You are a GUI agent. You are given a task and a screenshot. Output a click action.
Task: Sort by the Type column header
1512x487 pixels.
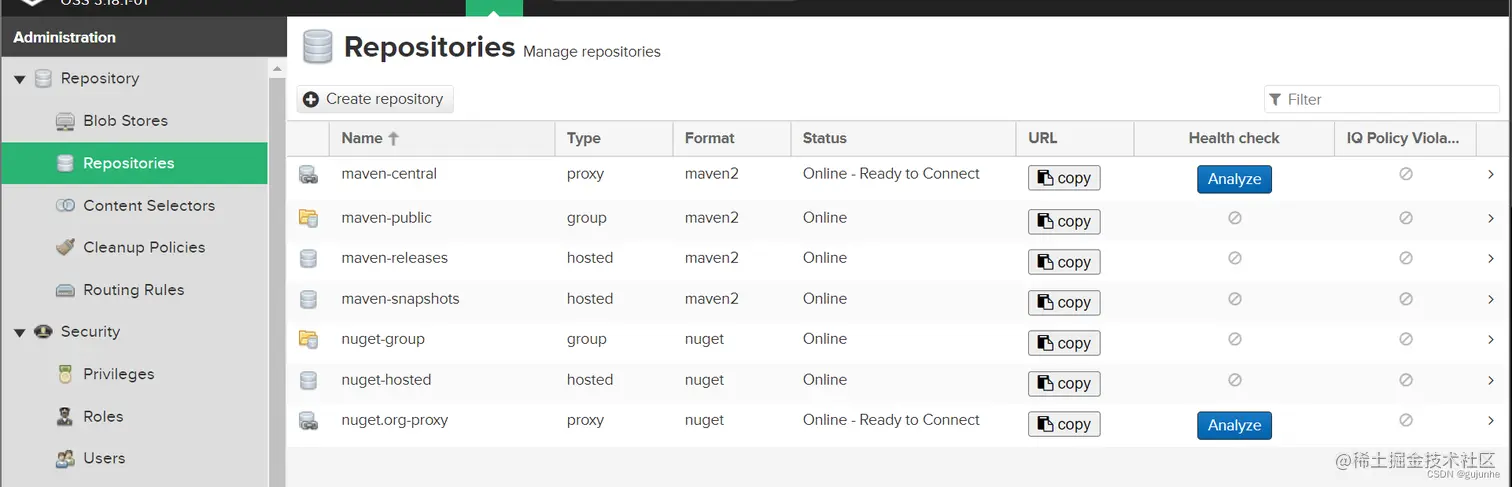pos(614,138)
